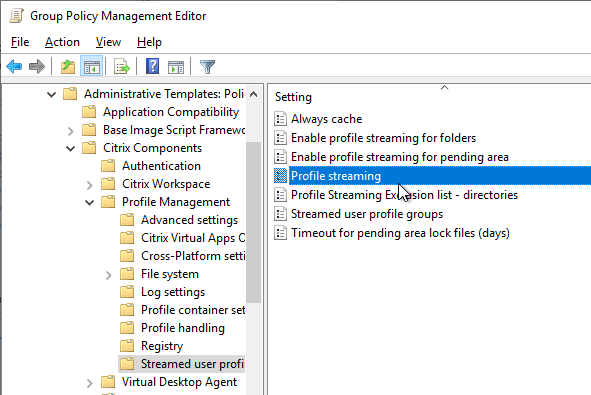591x395 pixels.
Task: Select Profile Streaming Exclusion list - directories
Action: [x=404, y=195]
